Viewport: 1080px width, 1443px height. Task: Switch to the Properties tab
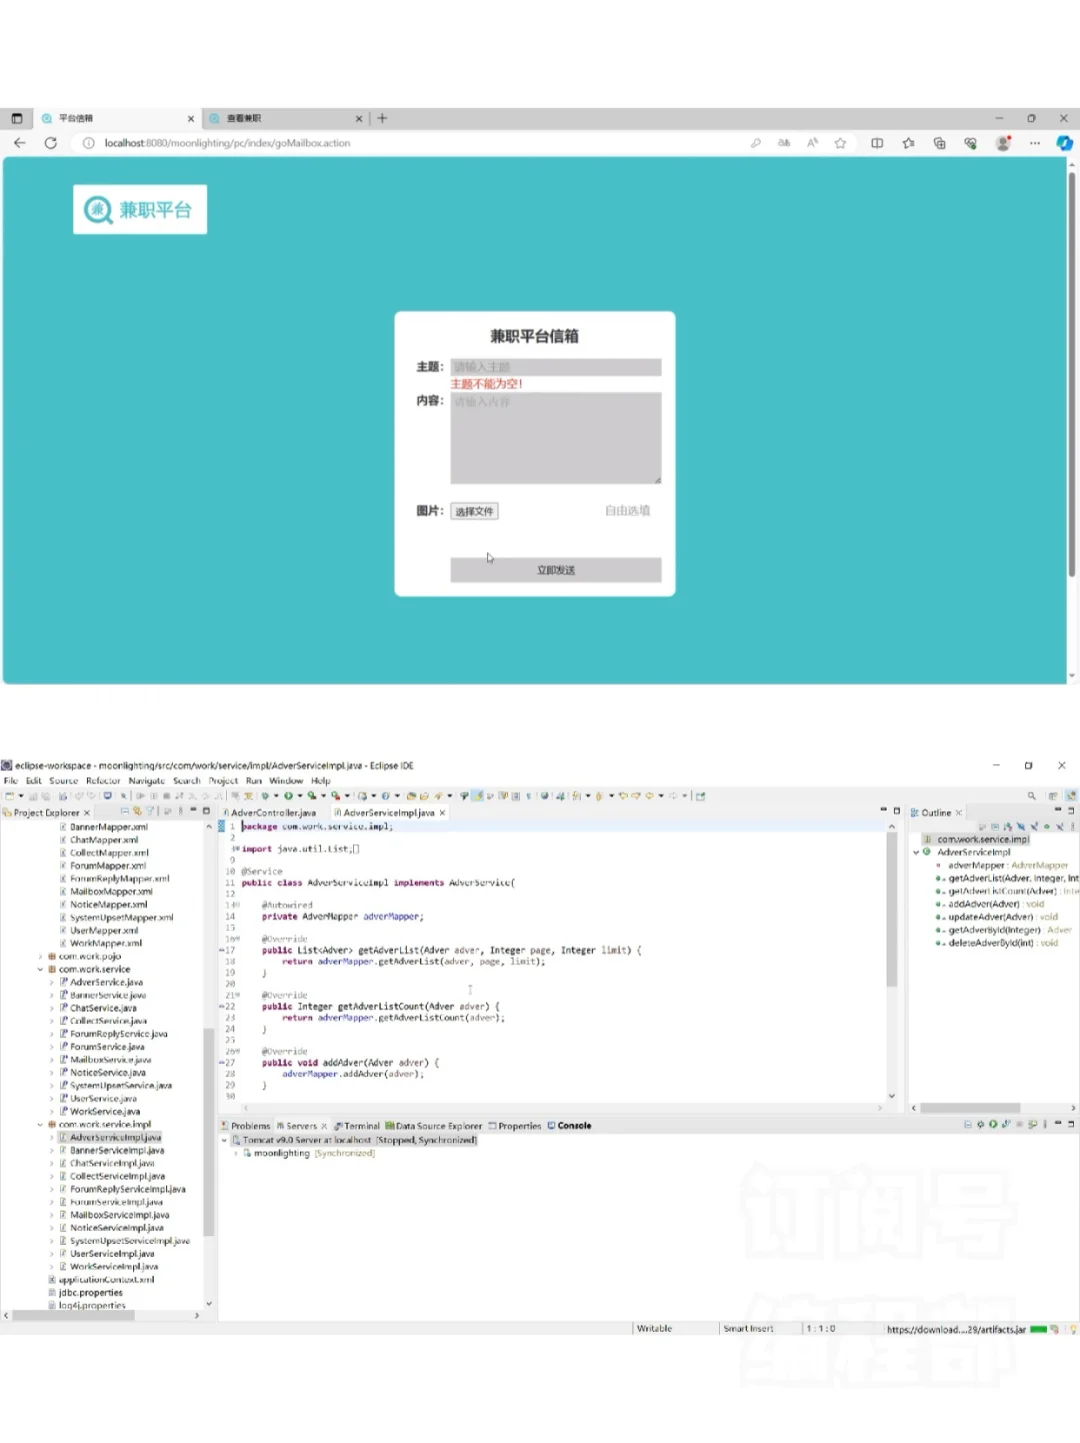pyautogui.click(x=515, y=1126)
